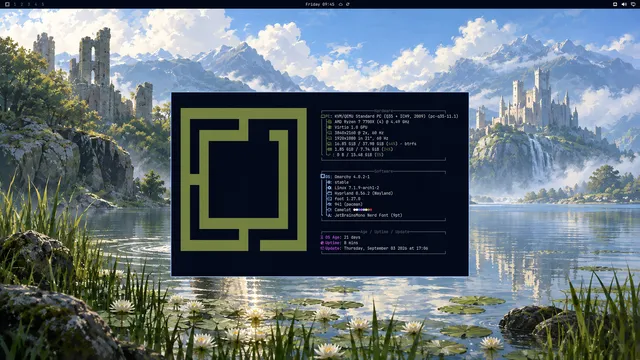Click the rightmost monitor-shaped tray icon
The image size is (640, 360).
633,4
